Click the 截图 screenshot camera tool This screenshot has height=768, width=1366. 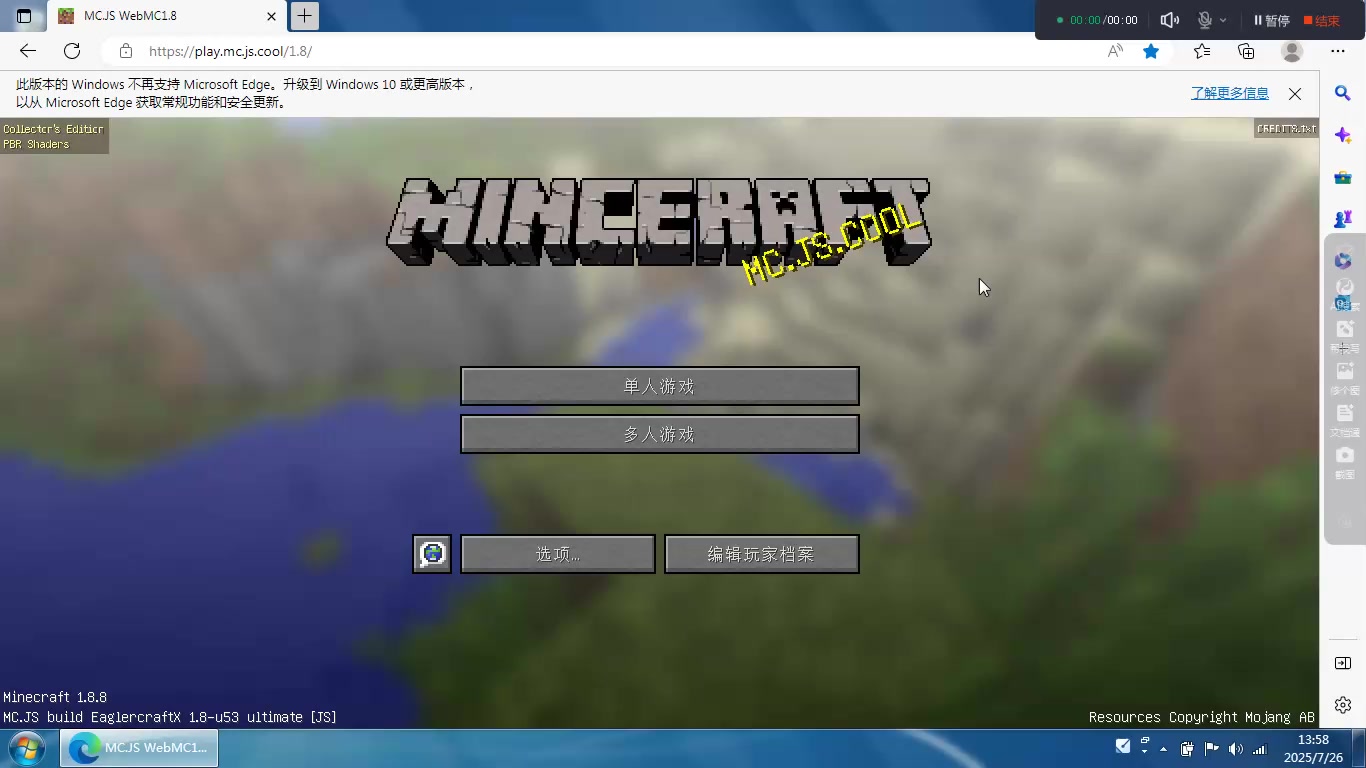pyautogui.click(x=1345, y=461)
